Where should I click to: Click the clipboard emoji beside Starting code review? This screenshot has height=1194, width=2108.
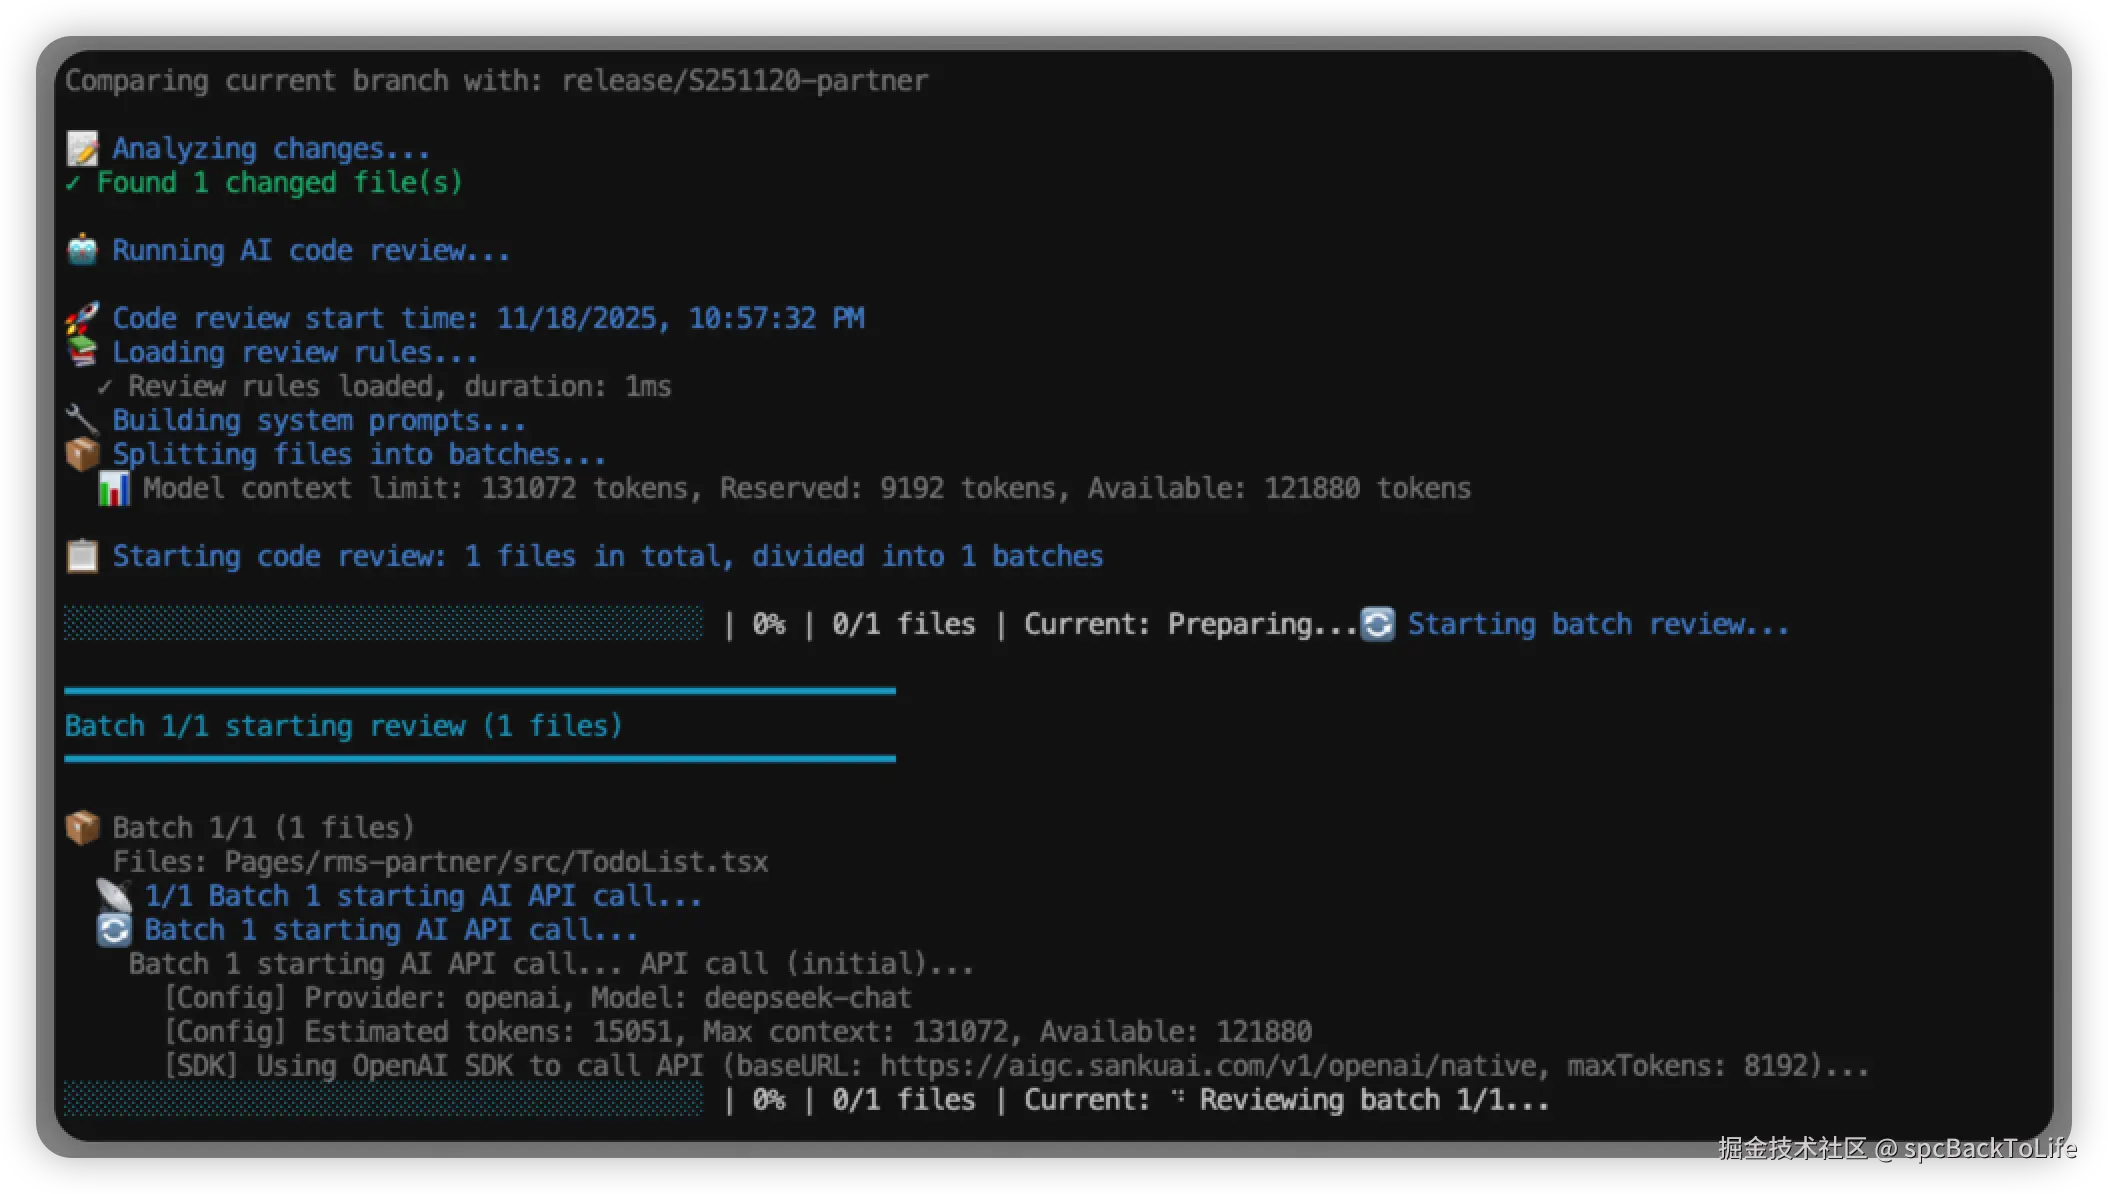83,556
